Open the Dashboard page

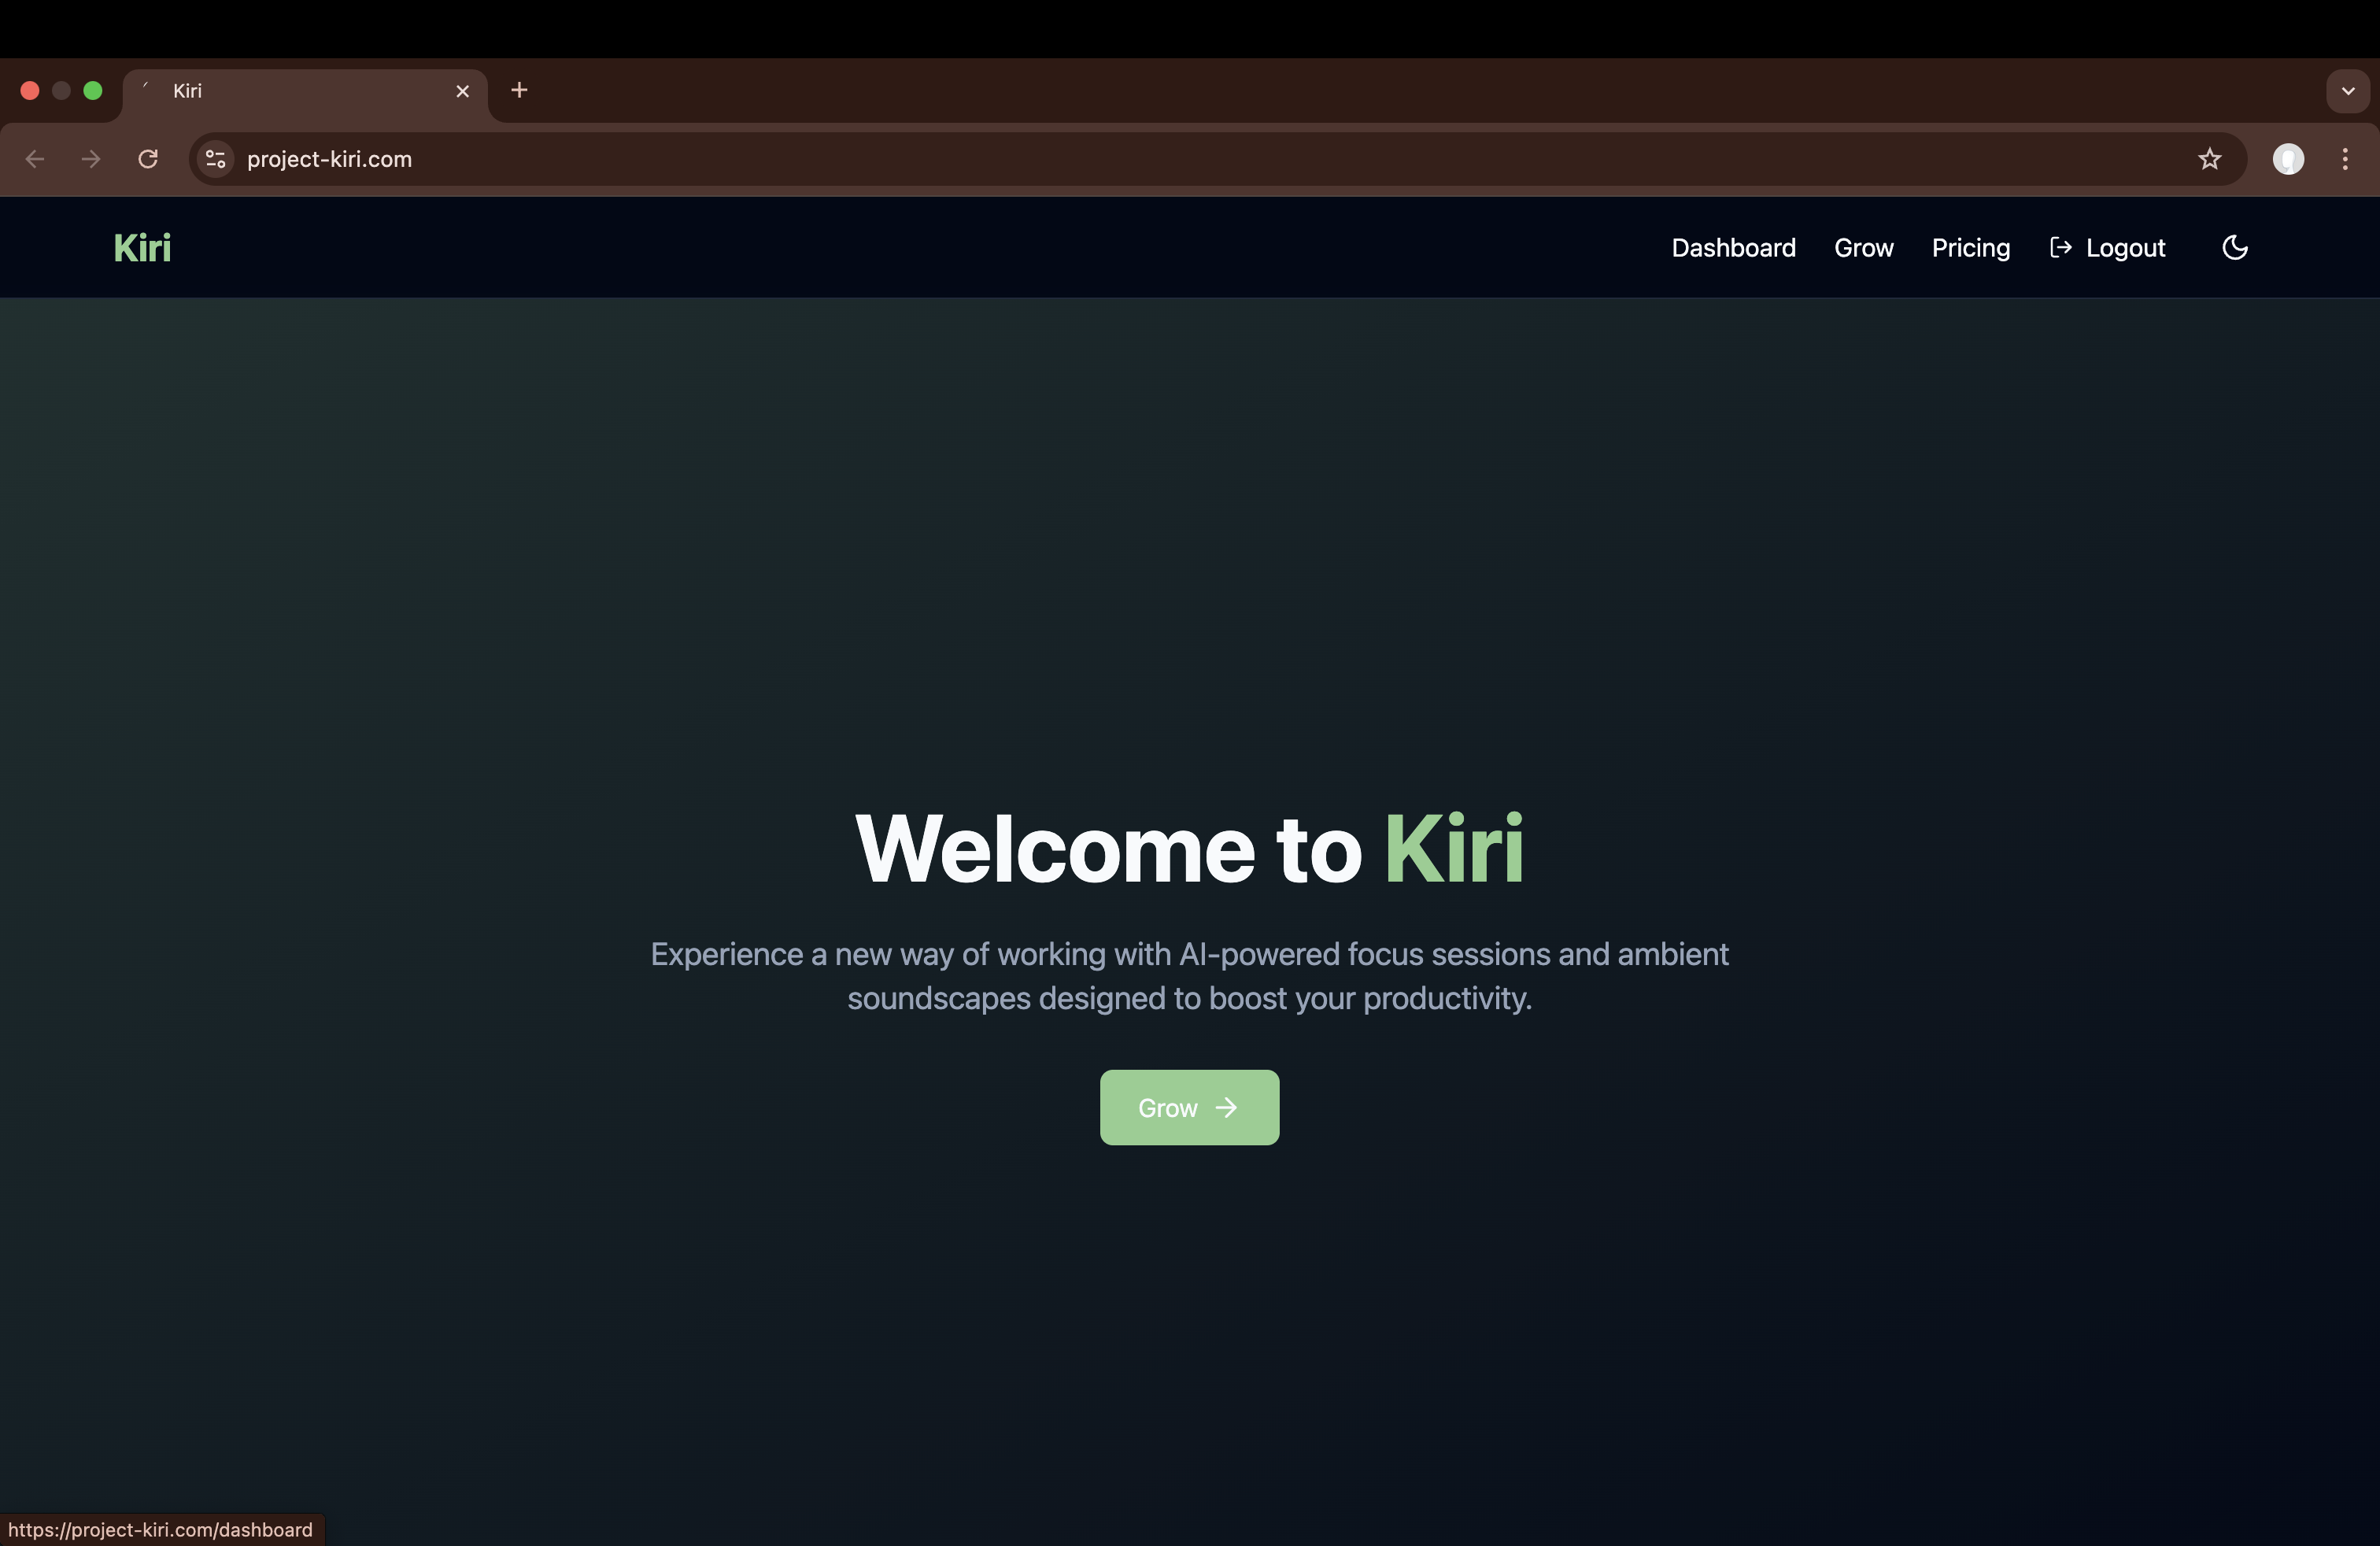tap(1733, 247)
